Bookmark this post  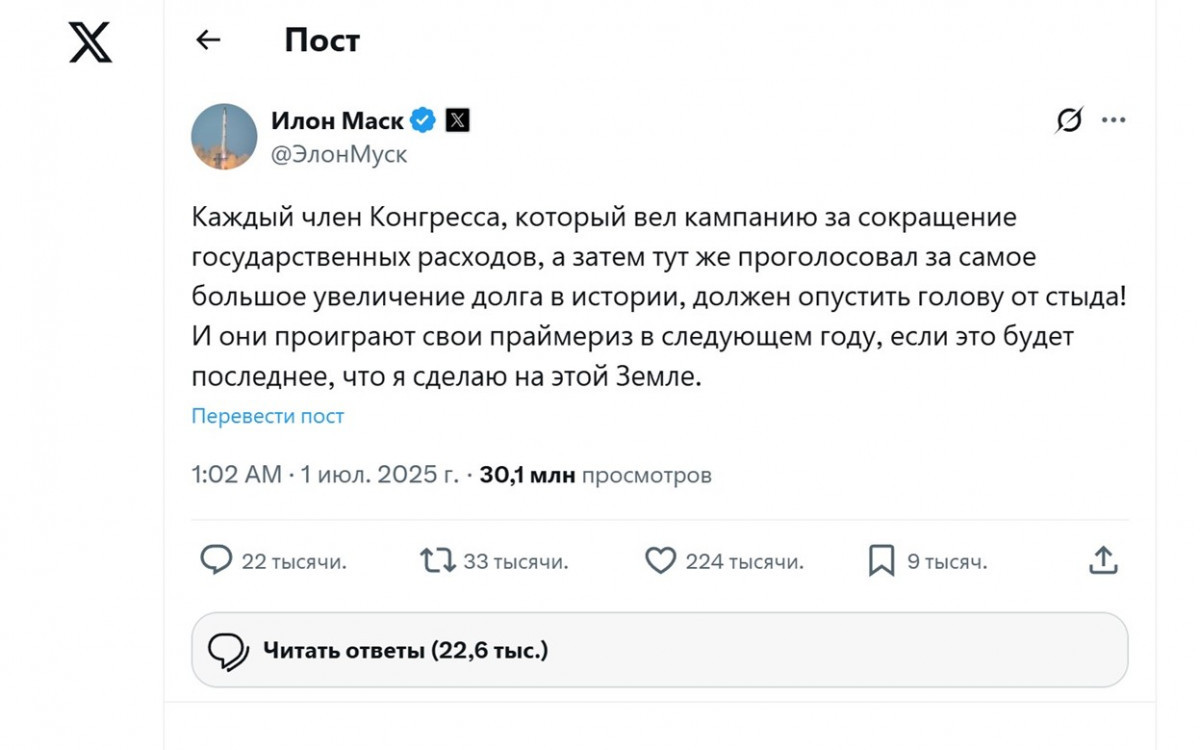click(x=881, y=560)
